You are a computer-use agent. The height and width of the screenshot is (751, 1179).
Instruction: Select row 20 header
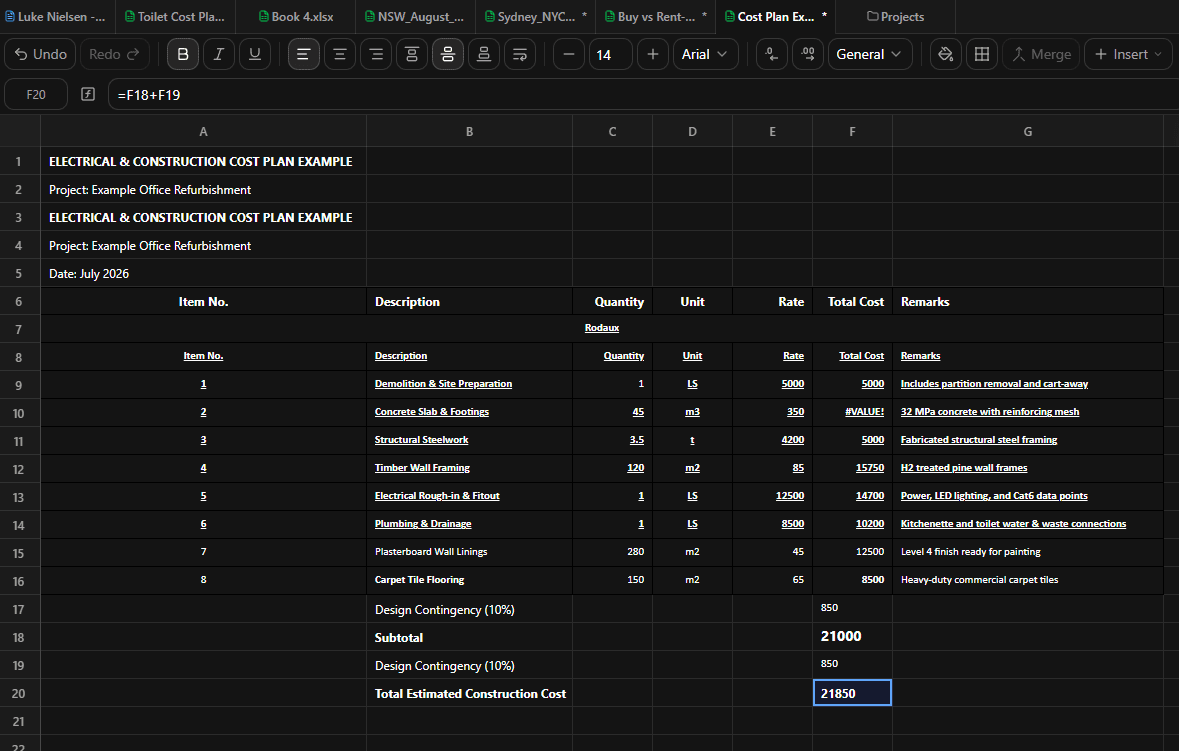(19, 694)
